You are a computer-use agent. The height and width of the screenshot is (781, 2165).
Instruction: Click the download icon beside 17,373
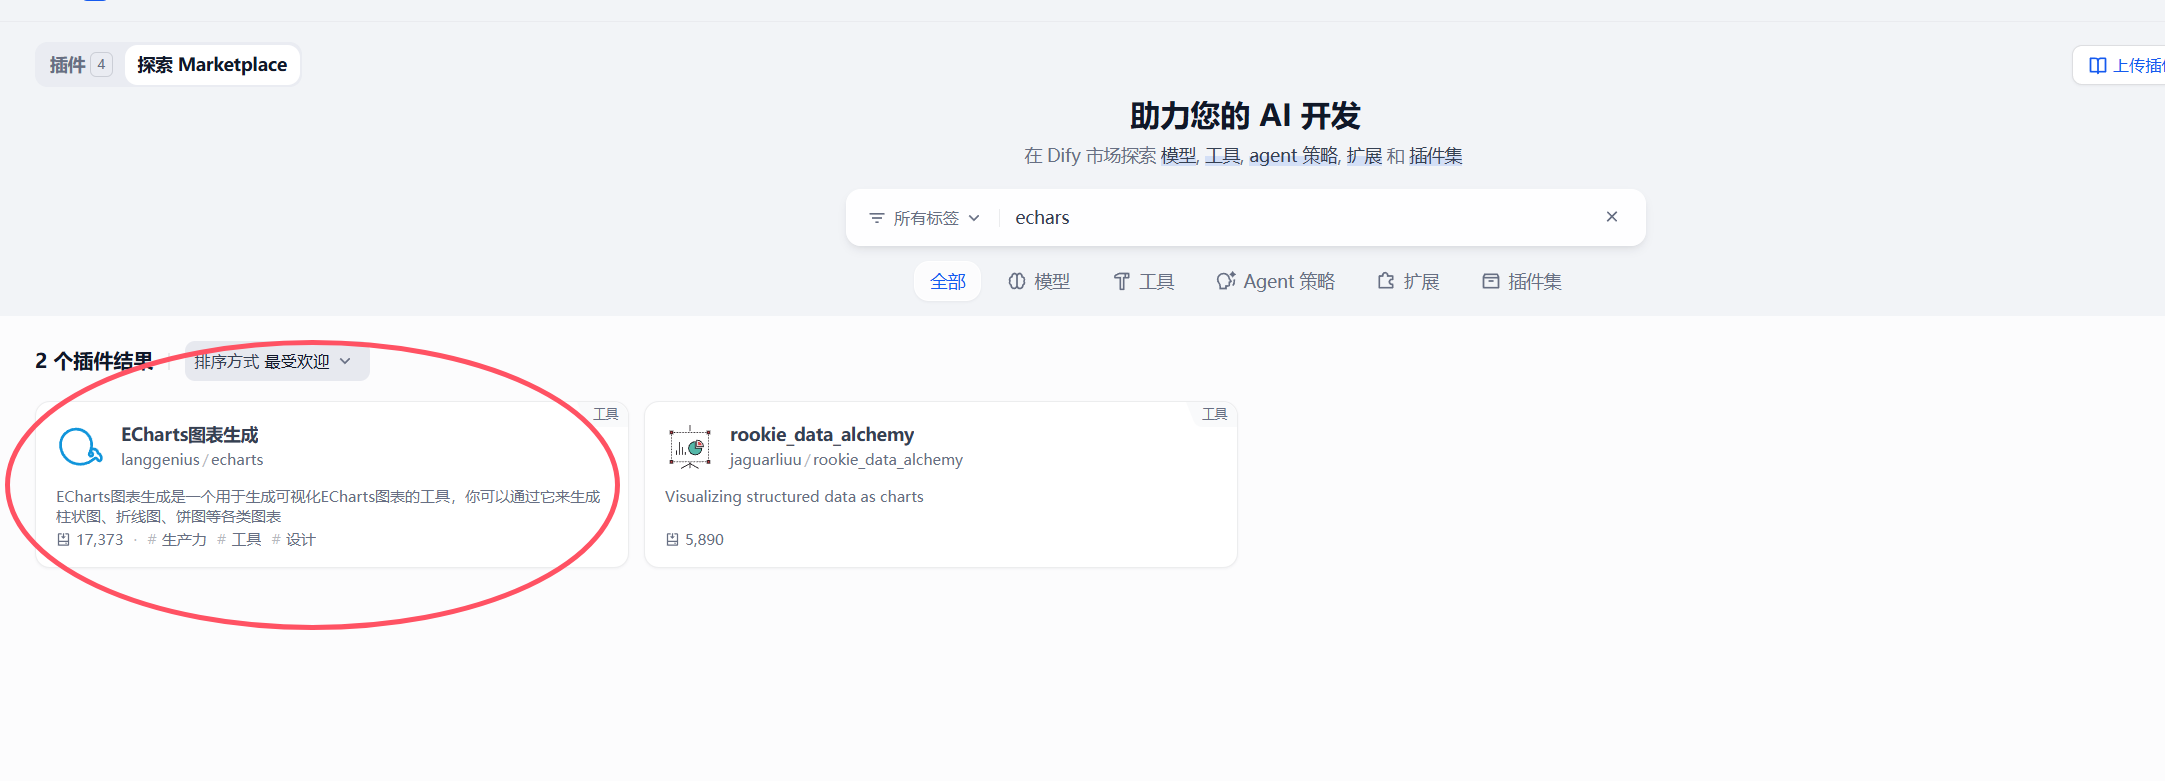[63, 540]
